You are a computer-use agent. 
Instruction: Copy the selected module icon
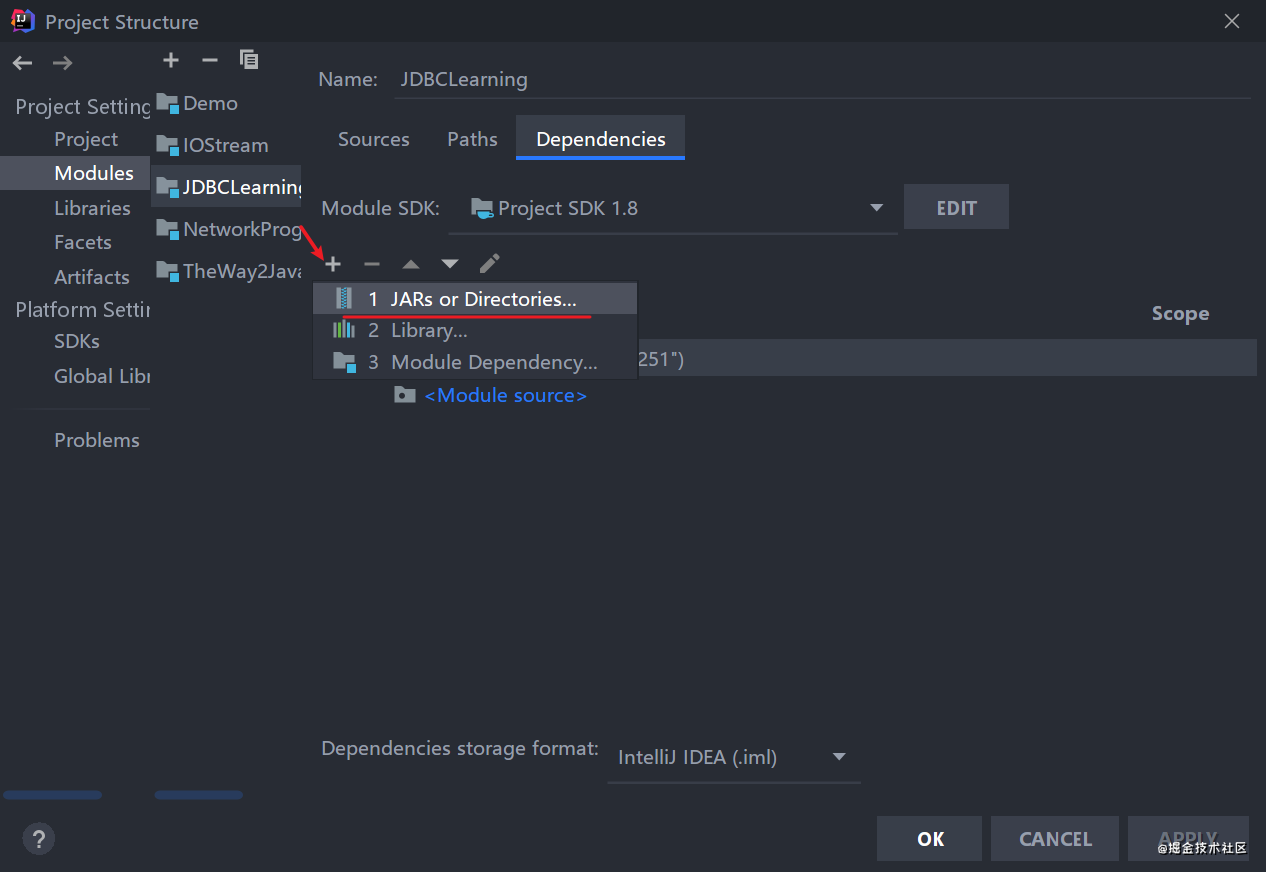coord(249,60)
